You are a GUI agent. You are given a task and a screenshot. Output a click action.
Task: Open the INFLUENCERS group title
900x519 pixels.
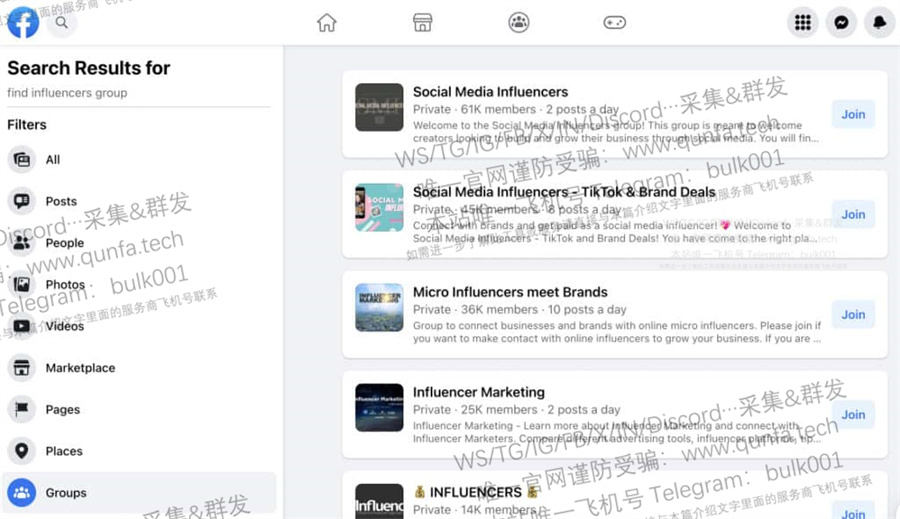476,492
